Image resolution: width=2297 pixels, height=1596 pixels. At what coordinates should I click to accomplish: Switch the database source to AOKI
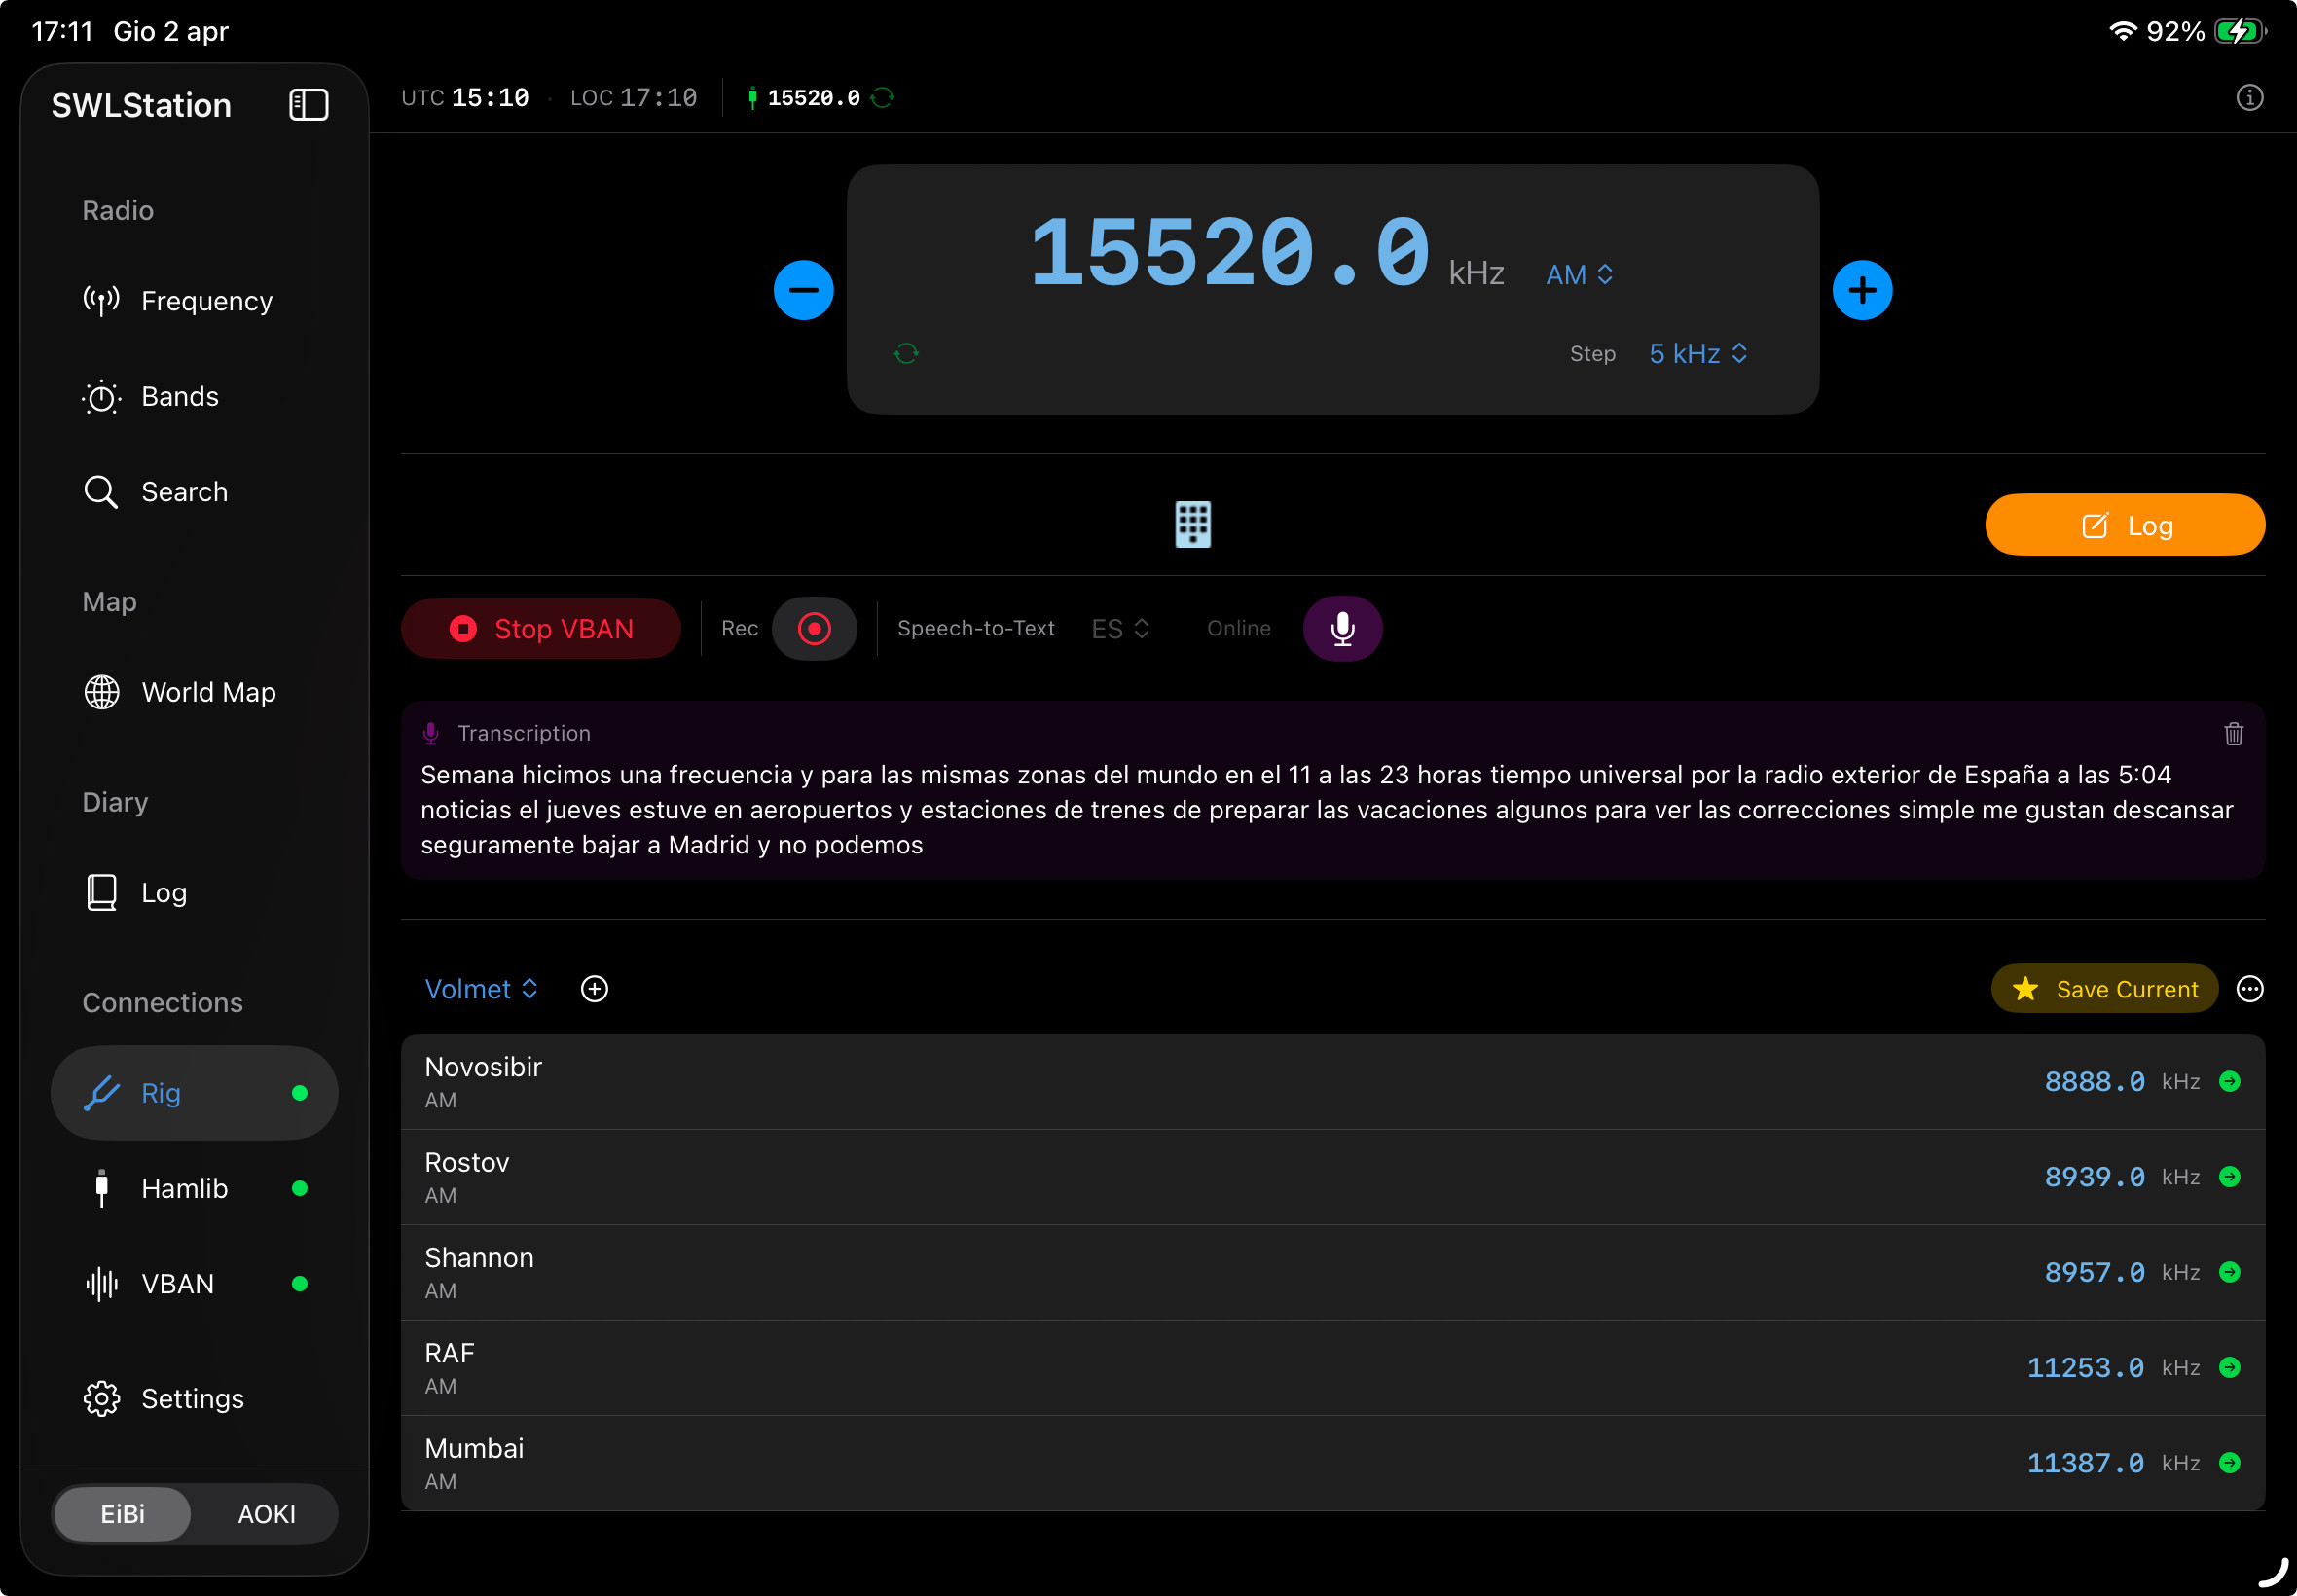pyautogui.click(x=265, y=1513)
